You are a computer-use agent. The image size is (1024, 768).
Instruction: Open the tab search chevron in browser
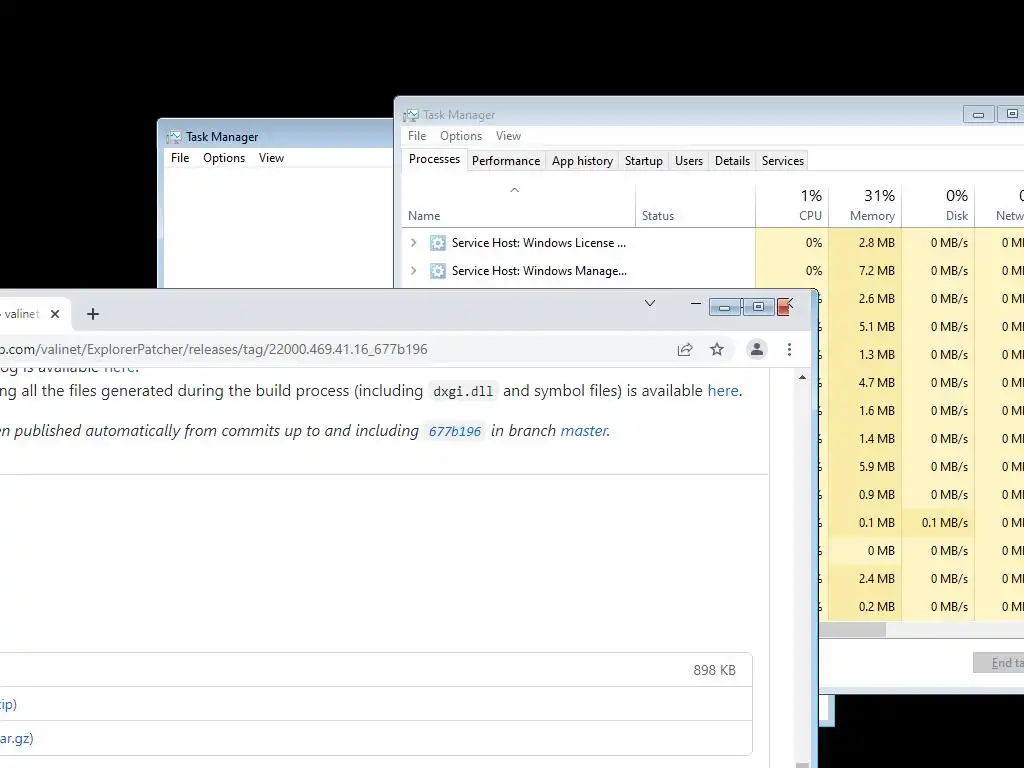coord(650,303)
